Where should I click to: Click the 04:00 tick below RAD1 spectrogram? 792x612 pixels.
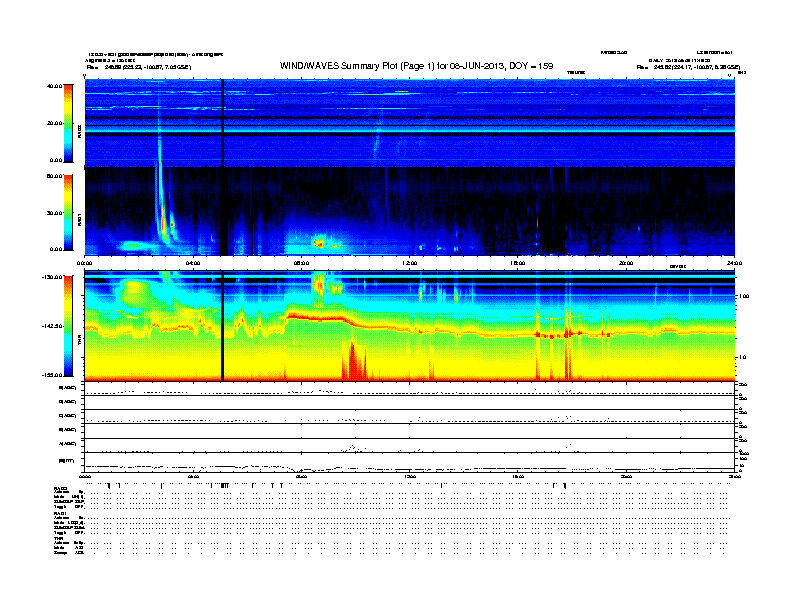coord(193,263)
